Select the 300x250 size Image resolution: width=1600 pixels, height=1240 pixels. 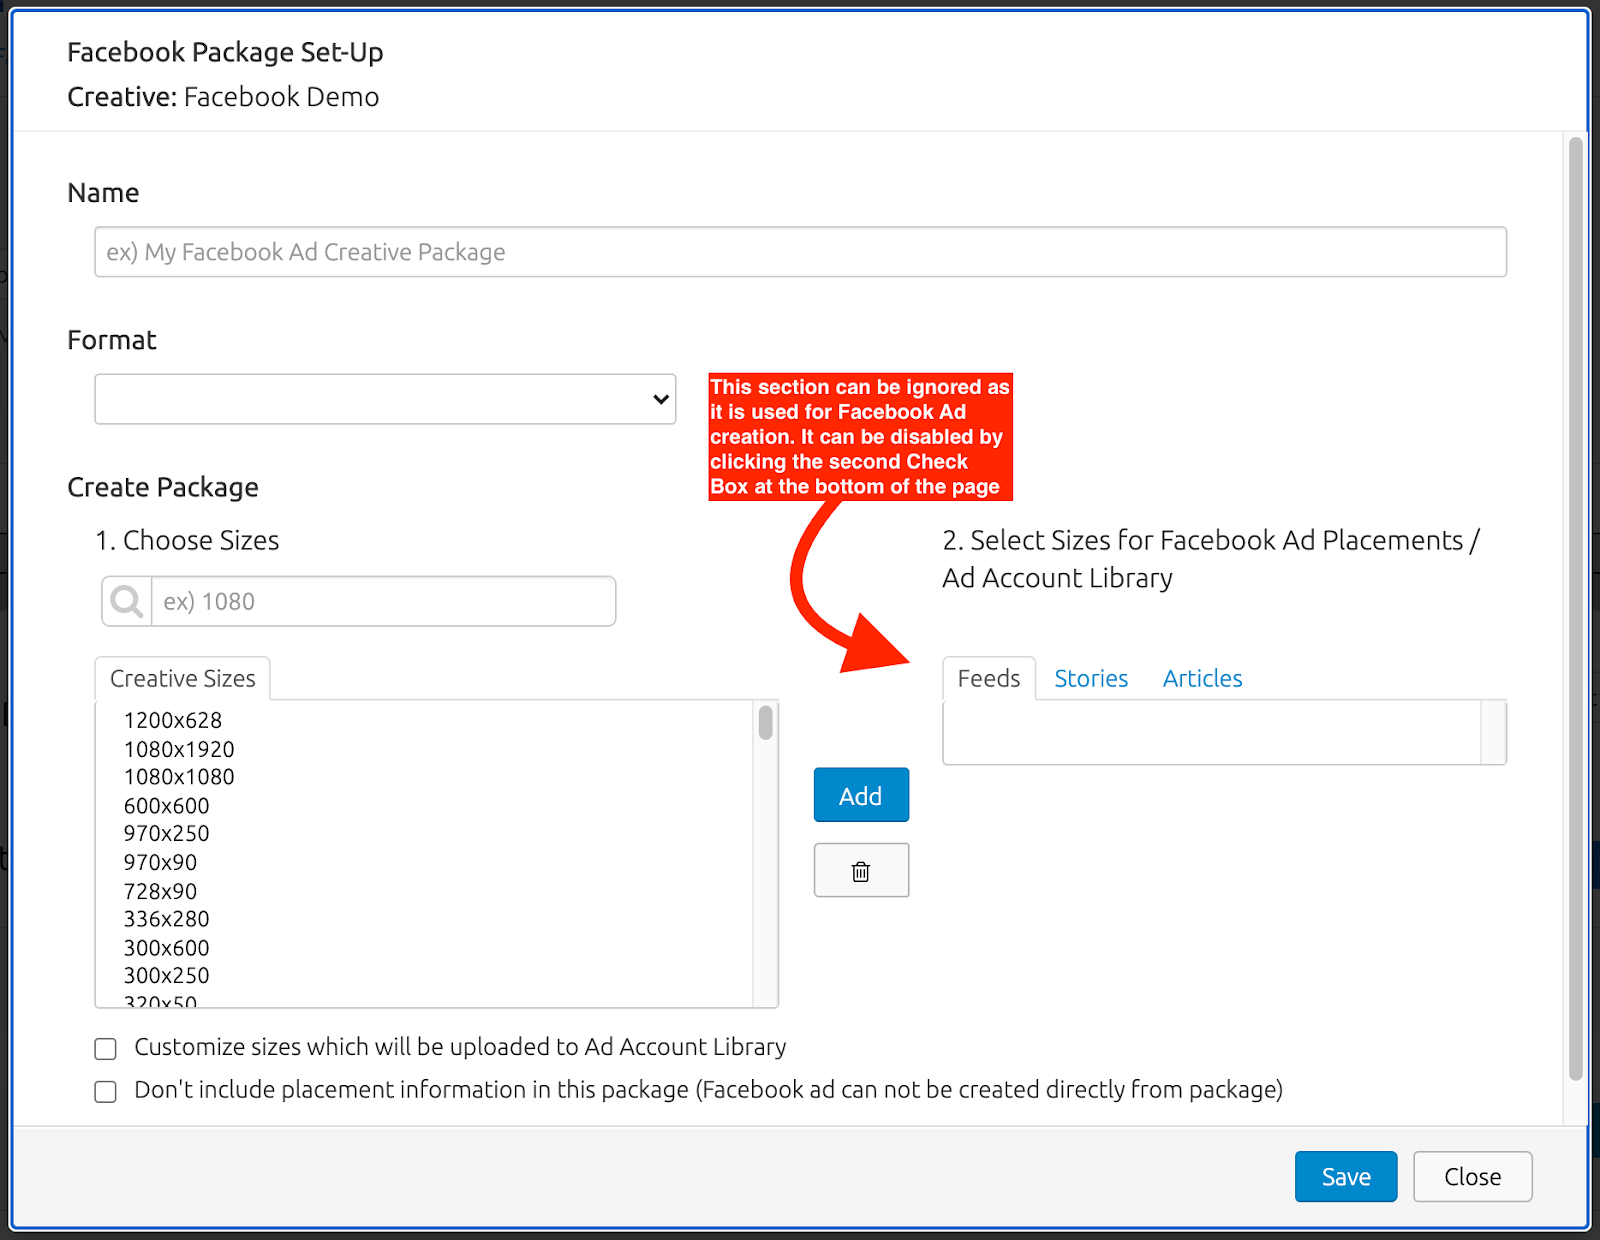coord(166,976)
